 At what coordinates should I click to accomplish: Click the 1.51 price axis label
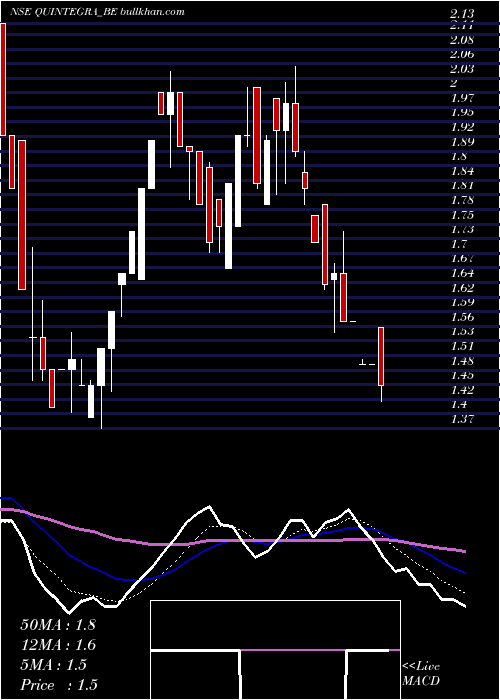click(x=462, y=346)
